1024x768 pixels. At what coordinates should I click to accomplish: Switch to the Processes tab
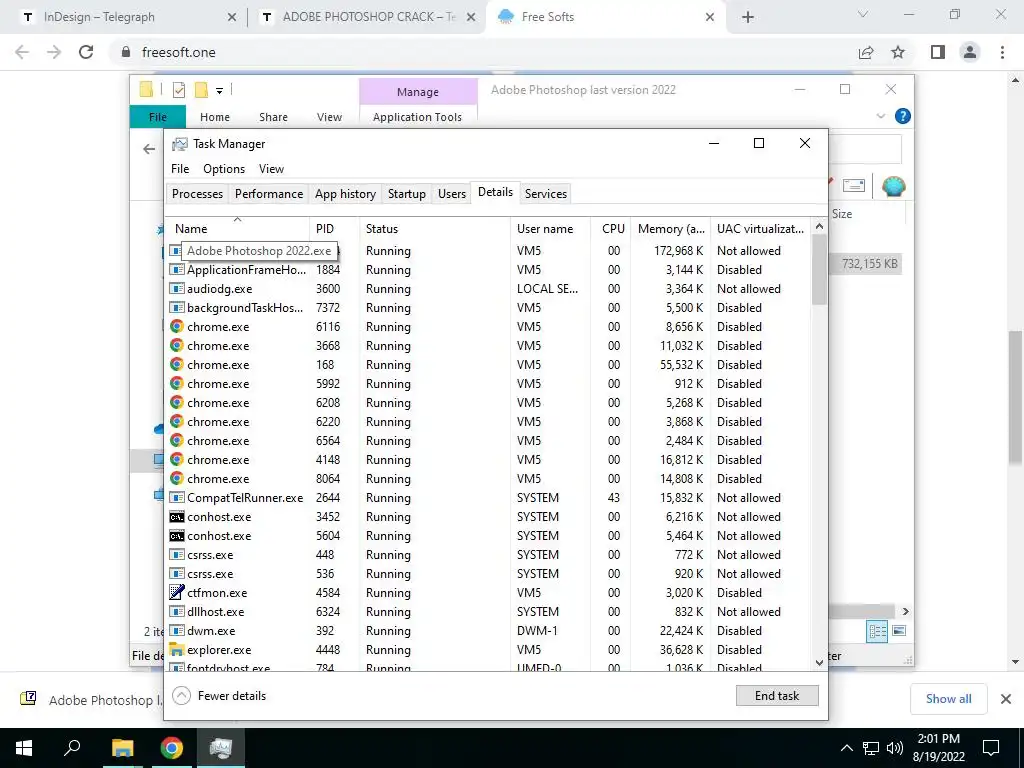coord(197,193)
